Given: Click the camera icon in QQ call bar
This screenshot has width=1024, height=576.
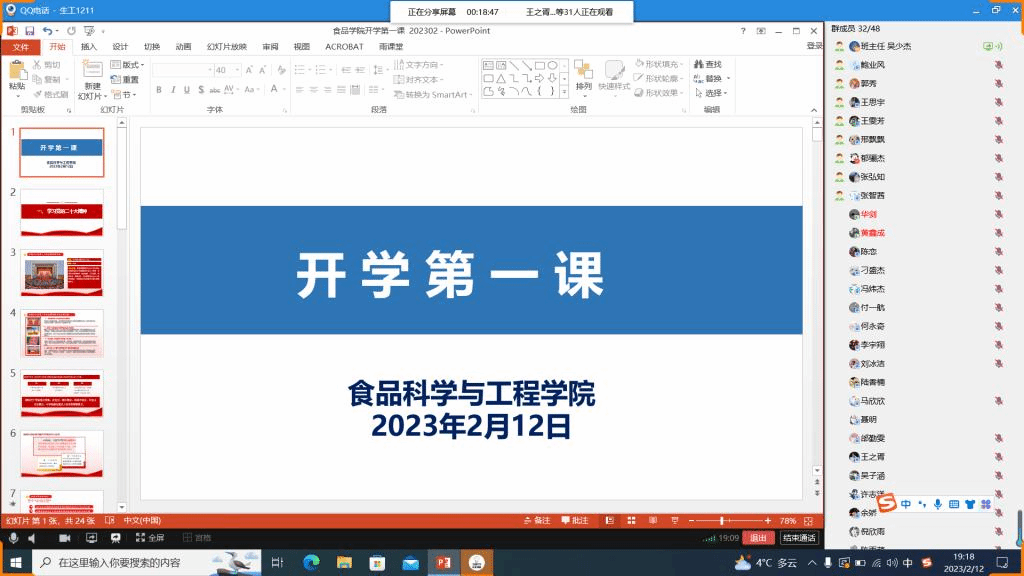Looking at the screenshot, I should coord(64,538).
